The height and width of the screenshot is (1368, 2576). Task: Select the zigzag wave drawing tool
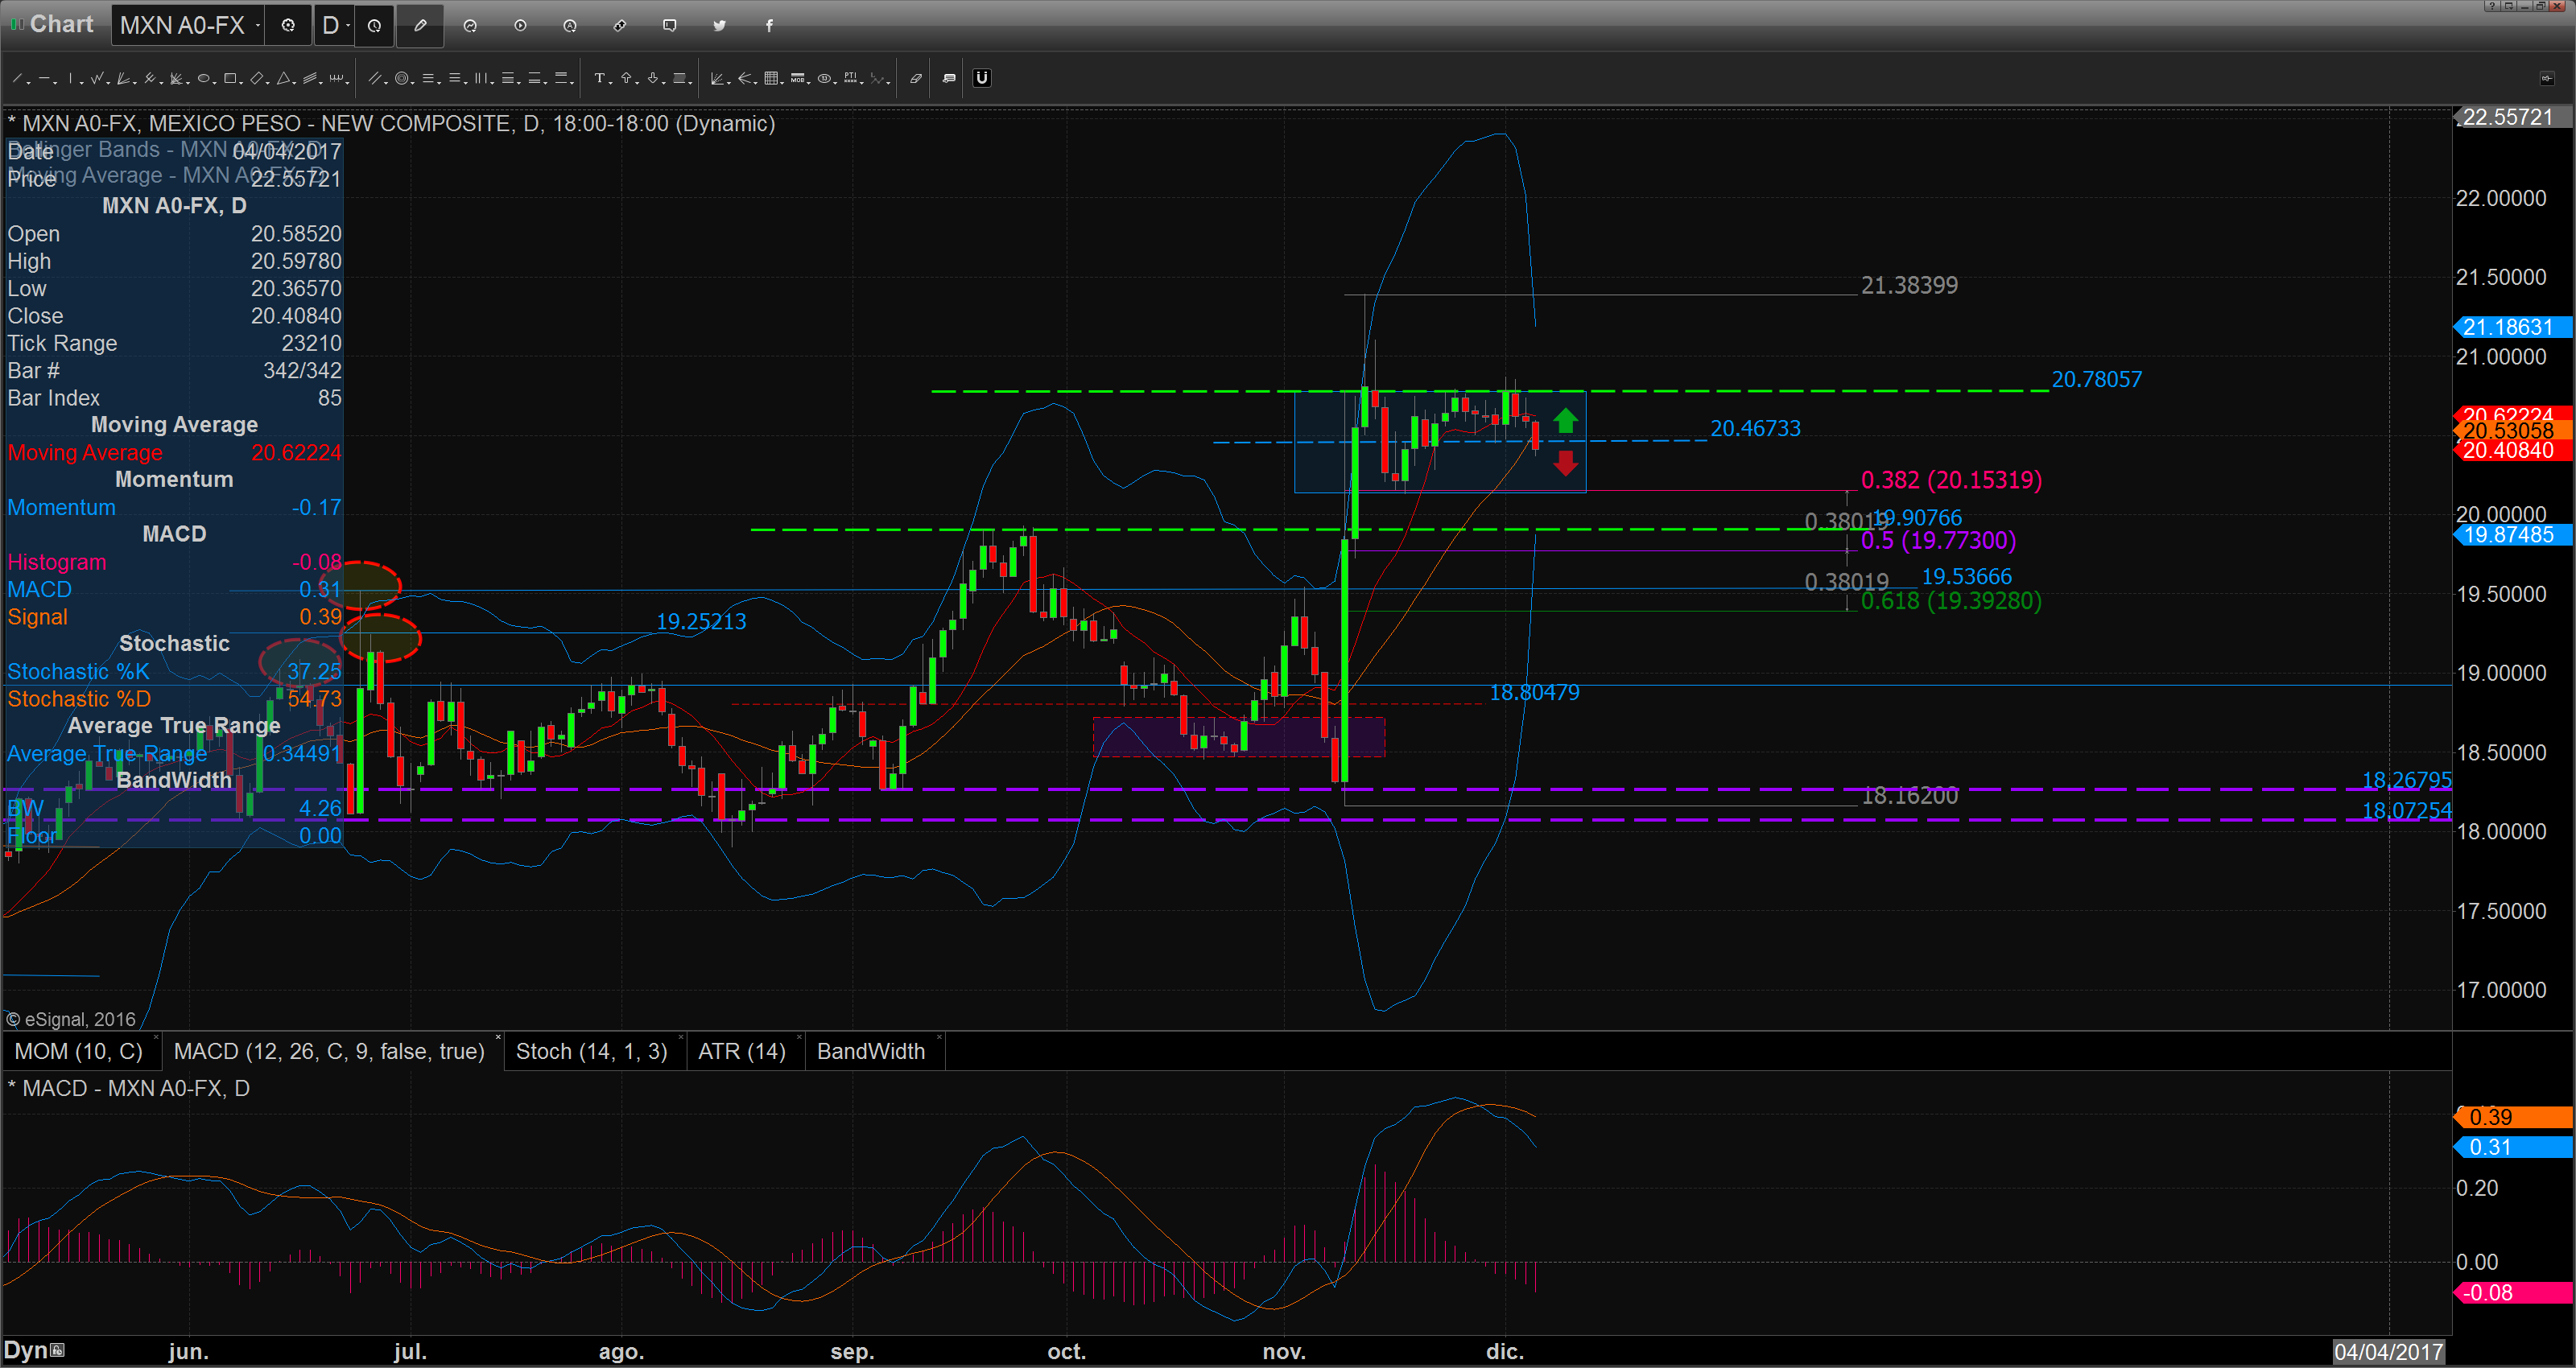tap(97, 78)
